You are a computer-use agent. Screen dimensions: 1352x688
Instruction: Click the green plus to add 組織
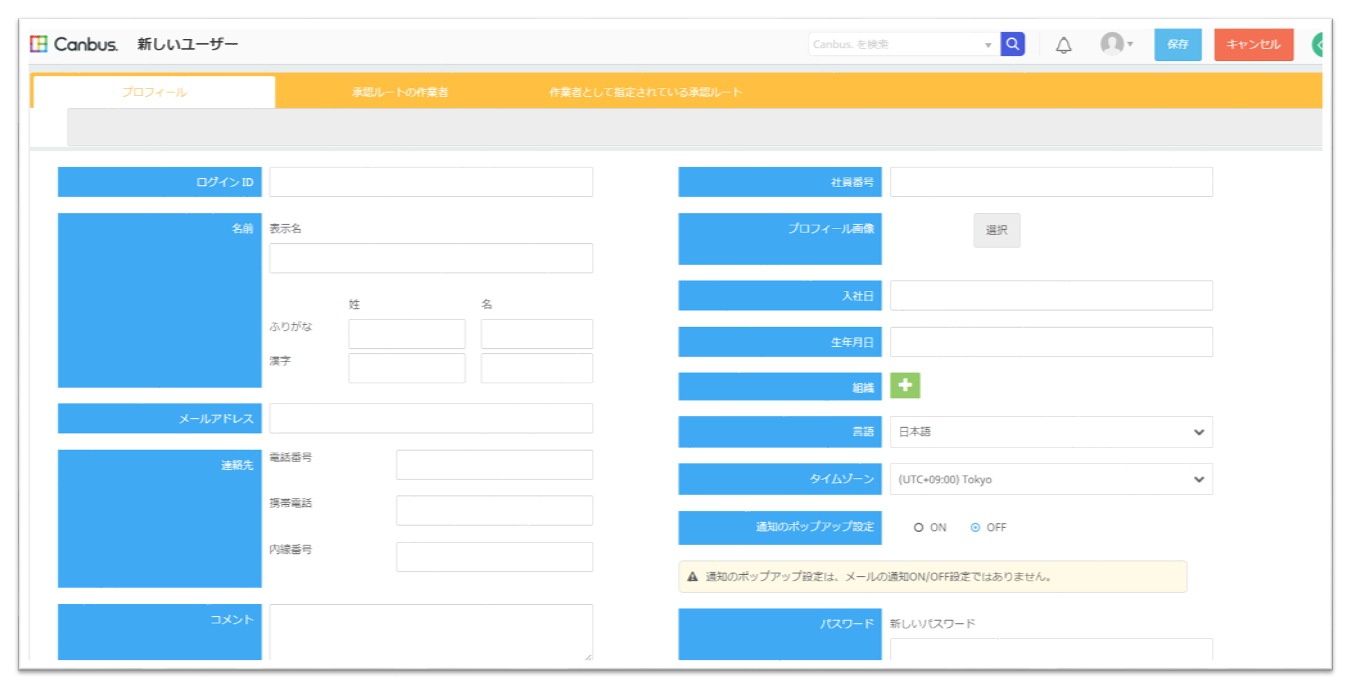pos(905,385)
